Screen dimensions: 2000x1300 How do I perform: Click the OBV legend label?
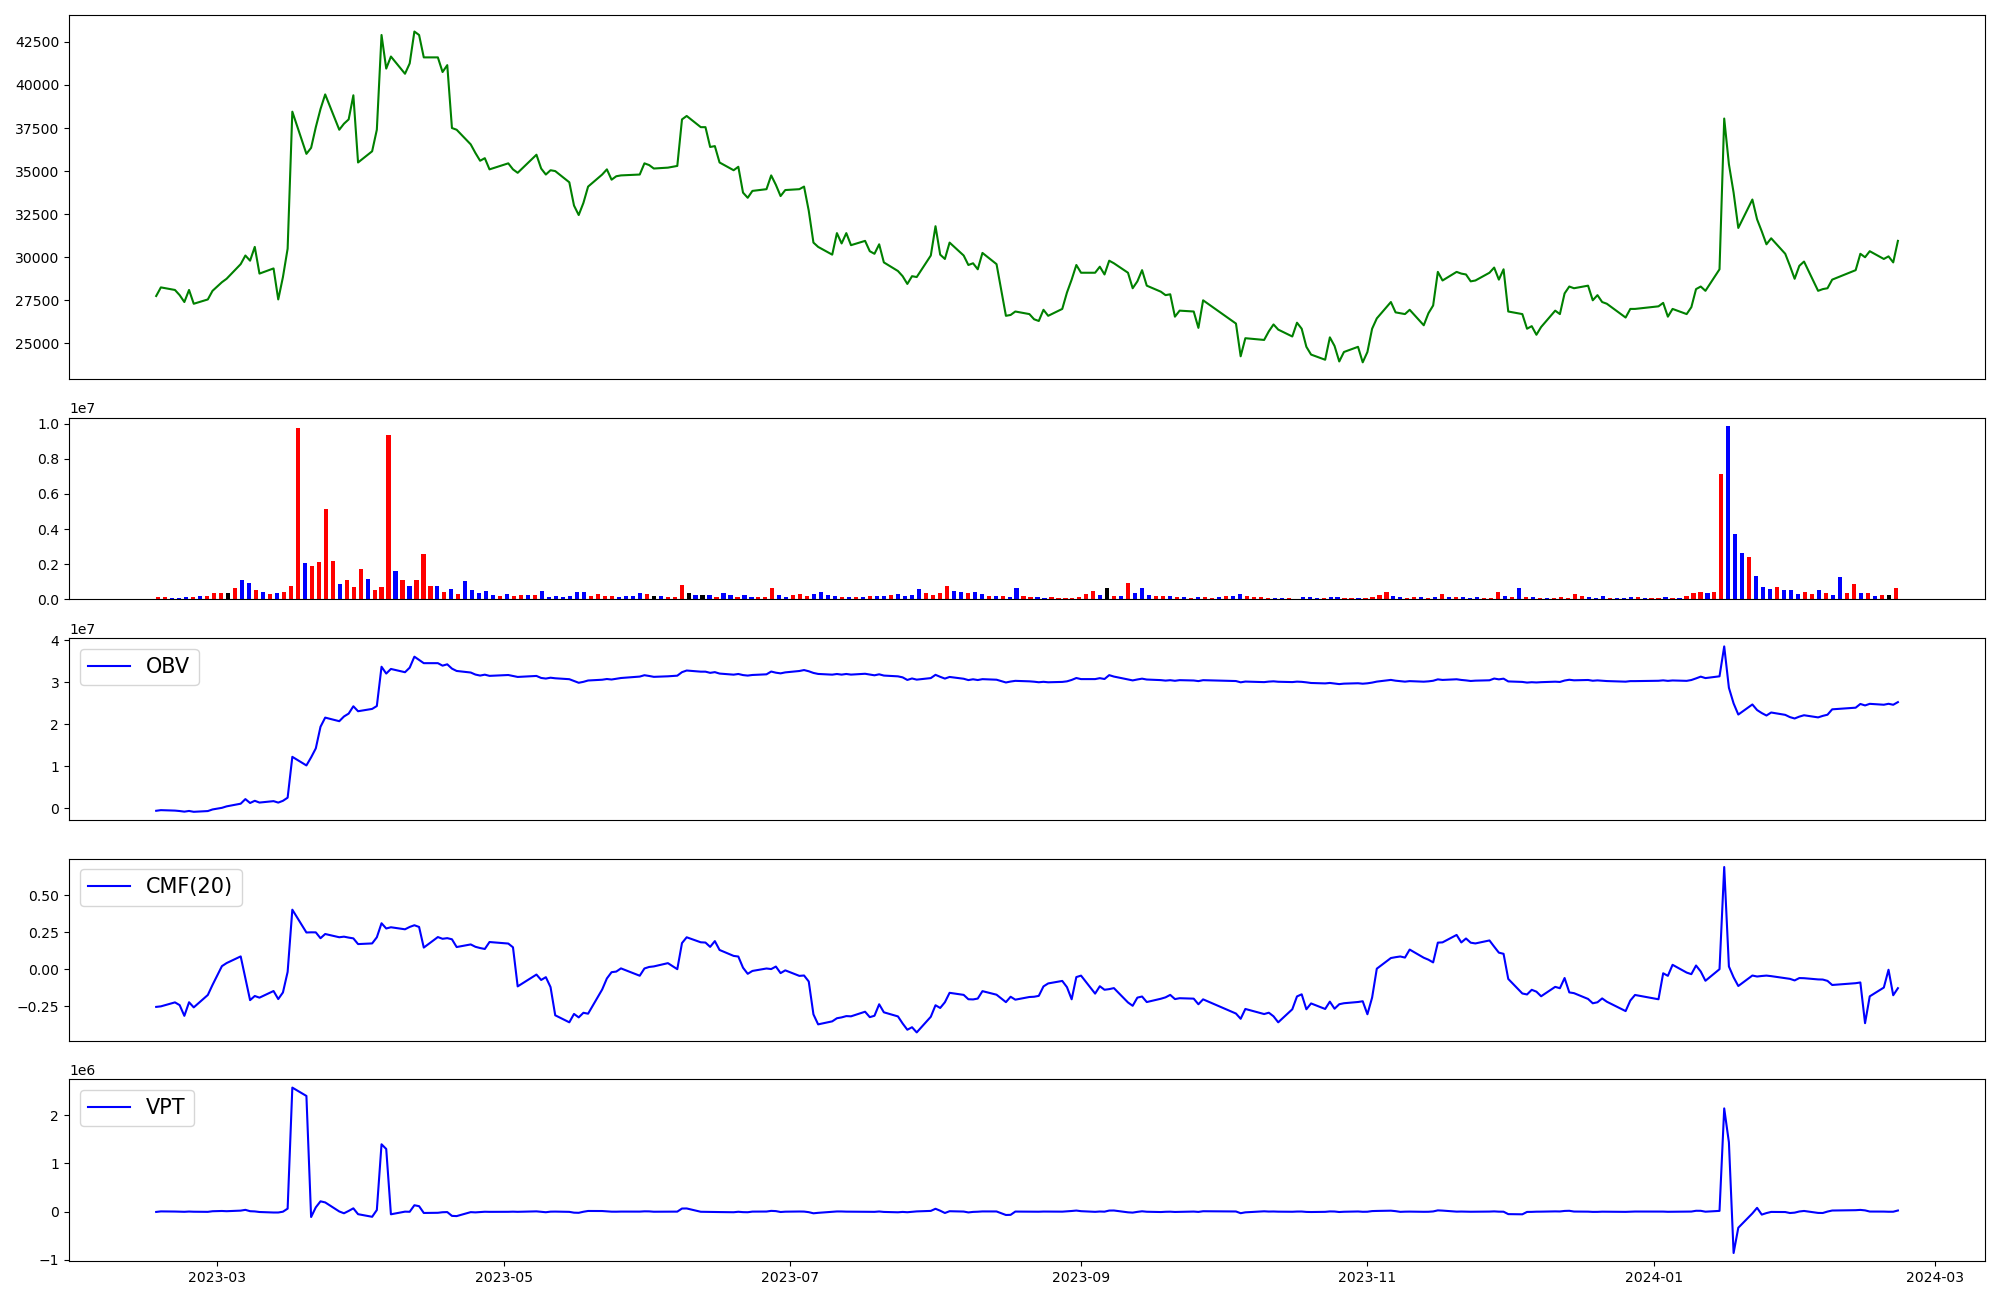tap(167, 666)
